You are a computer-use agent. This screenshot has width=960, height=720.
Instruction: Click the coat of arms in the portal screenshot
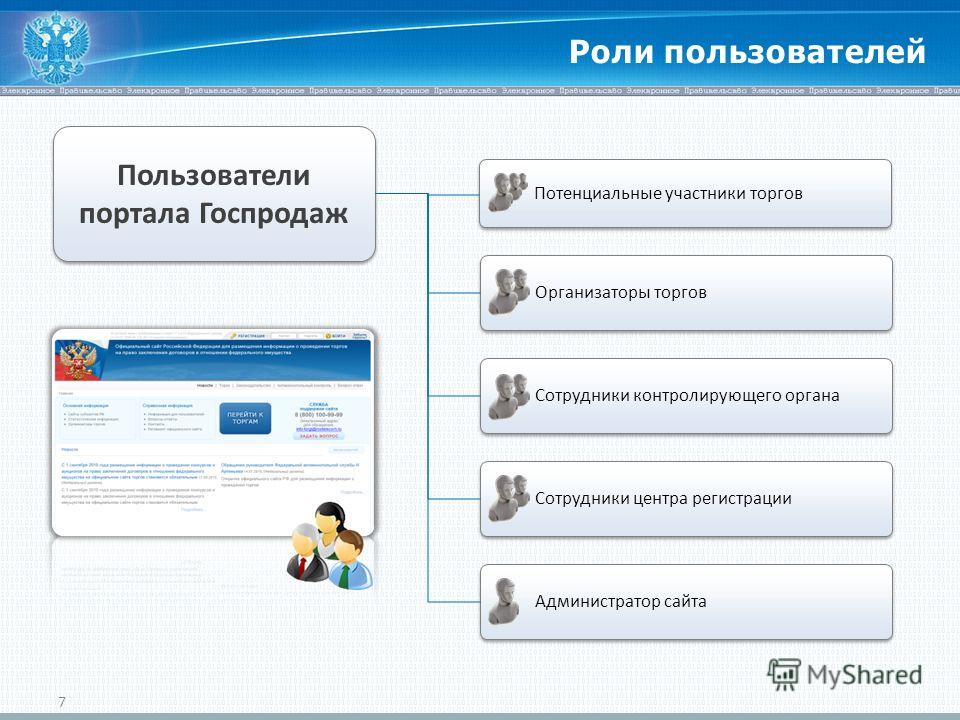(80, 361)
